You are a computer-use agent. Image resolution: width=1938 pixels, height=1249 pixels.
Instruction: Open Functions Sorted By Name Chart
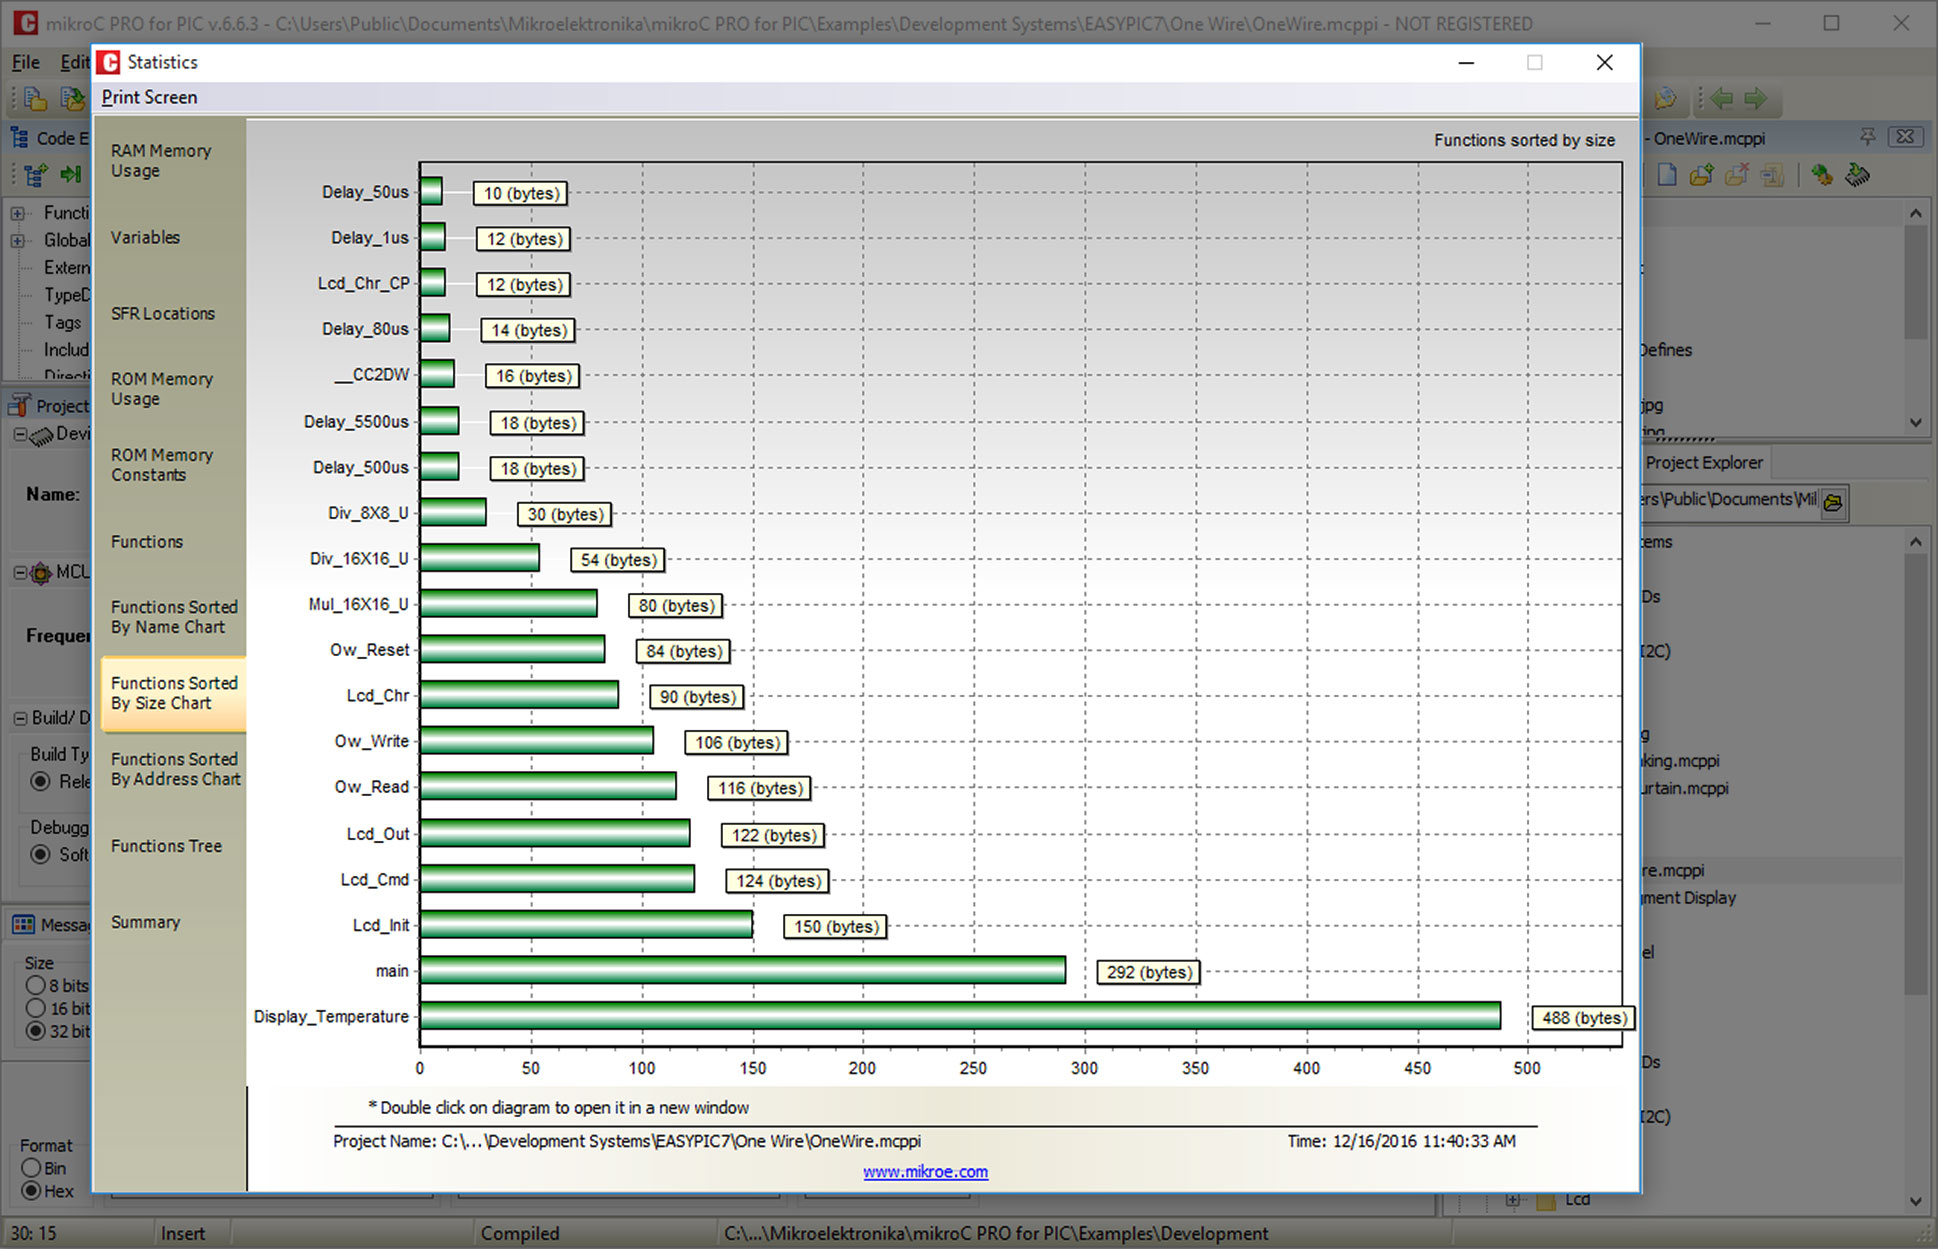click(174, 617)
